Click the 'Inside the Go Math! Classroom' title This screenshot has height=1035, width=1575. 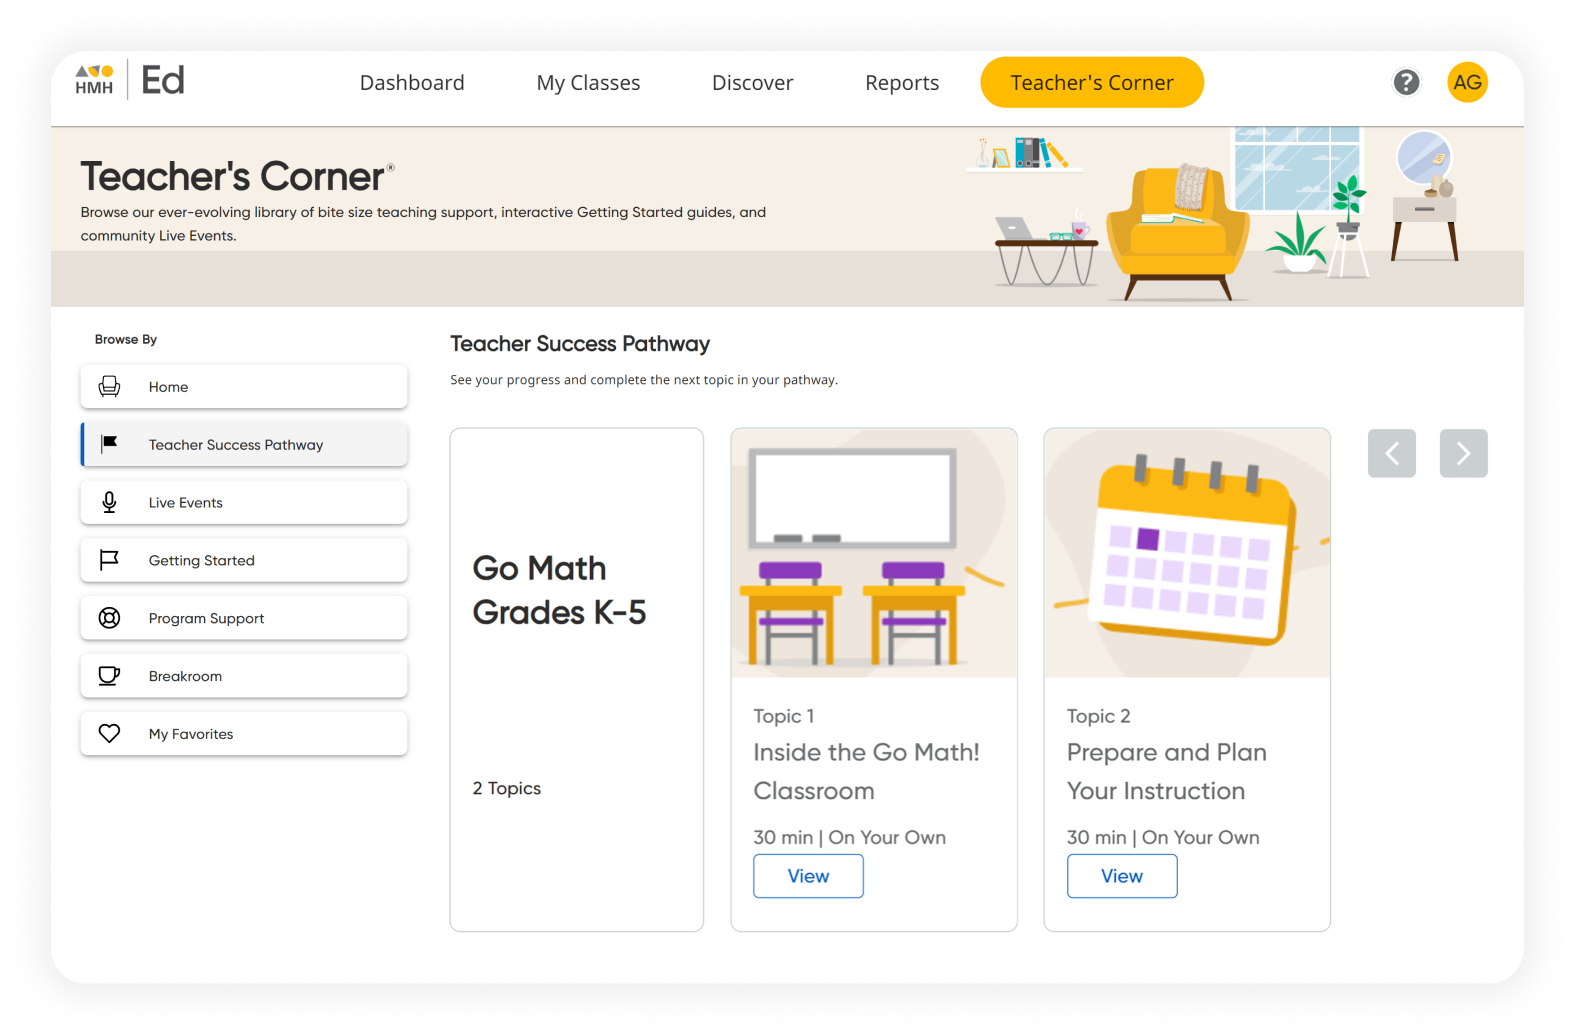click(x=866, y=771)
